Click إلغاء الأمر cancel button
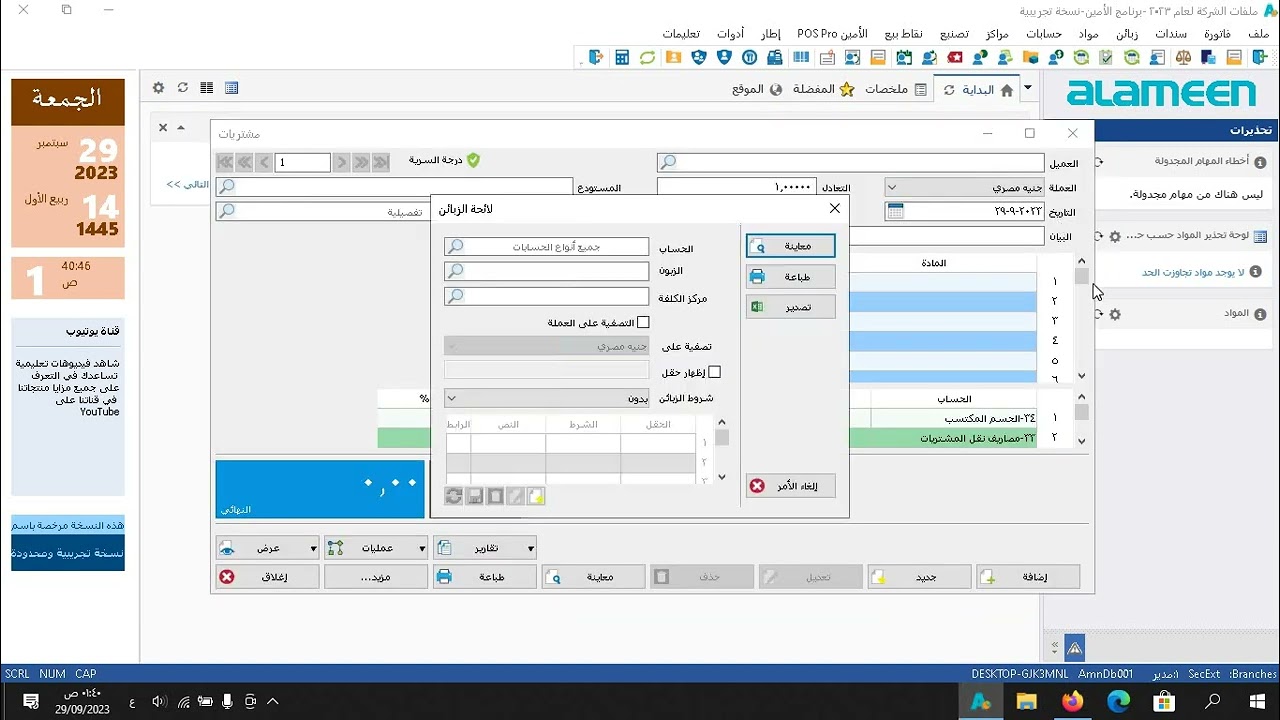Image resolution: width=1280 pixels, height=720 pixels. (x=790, y=486)
